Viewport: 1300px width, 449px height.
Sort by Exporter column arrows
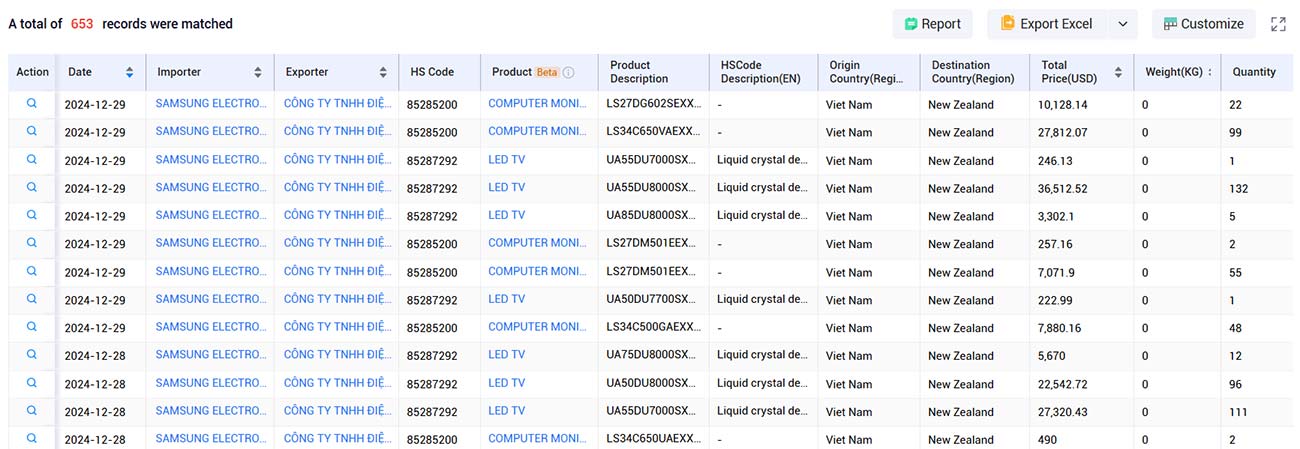click(383, 72)
